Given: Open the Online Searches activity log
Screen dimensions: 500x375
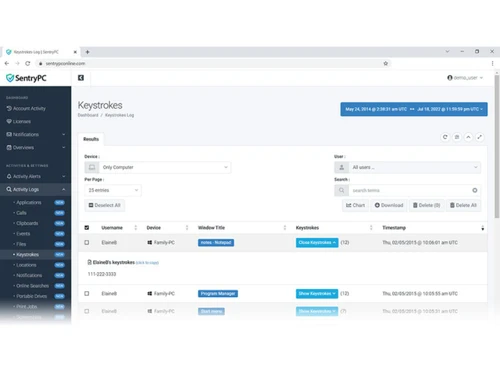Looking at the screenshot, I should [x=32, y=286].
